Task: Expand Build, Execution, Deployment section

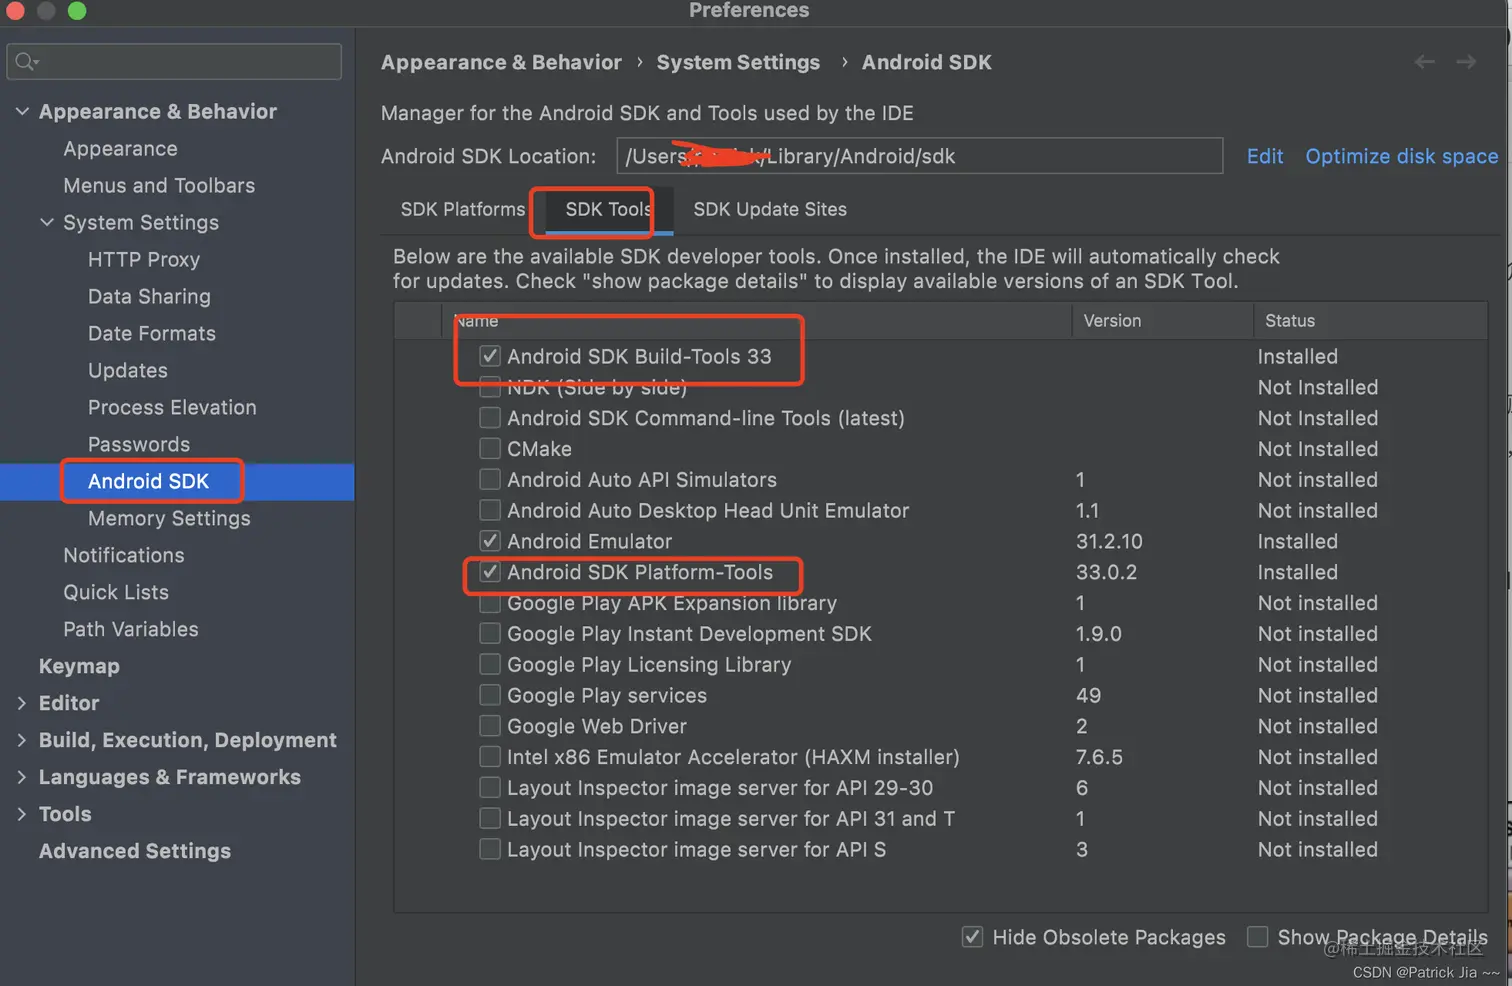Action: pyautogui.click(x=22, y=740)
